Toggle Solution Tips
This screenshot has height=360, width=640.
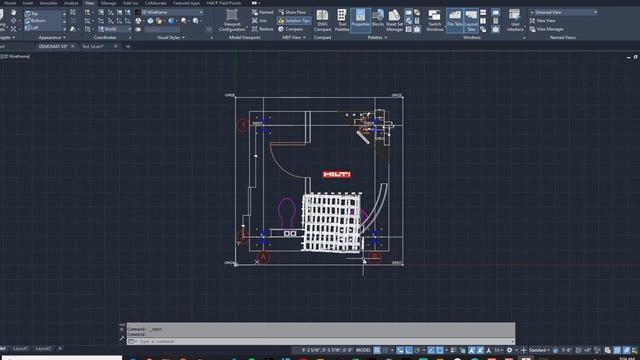294,20
